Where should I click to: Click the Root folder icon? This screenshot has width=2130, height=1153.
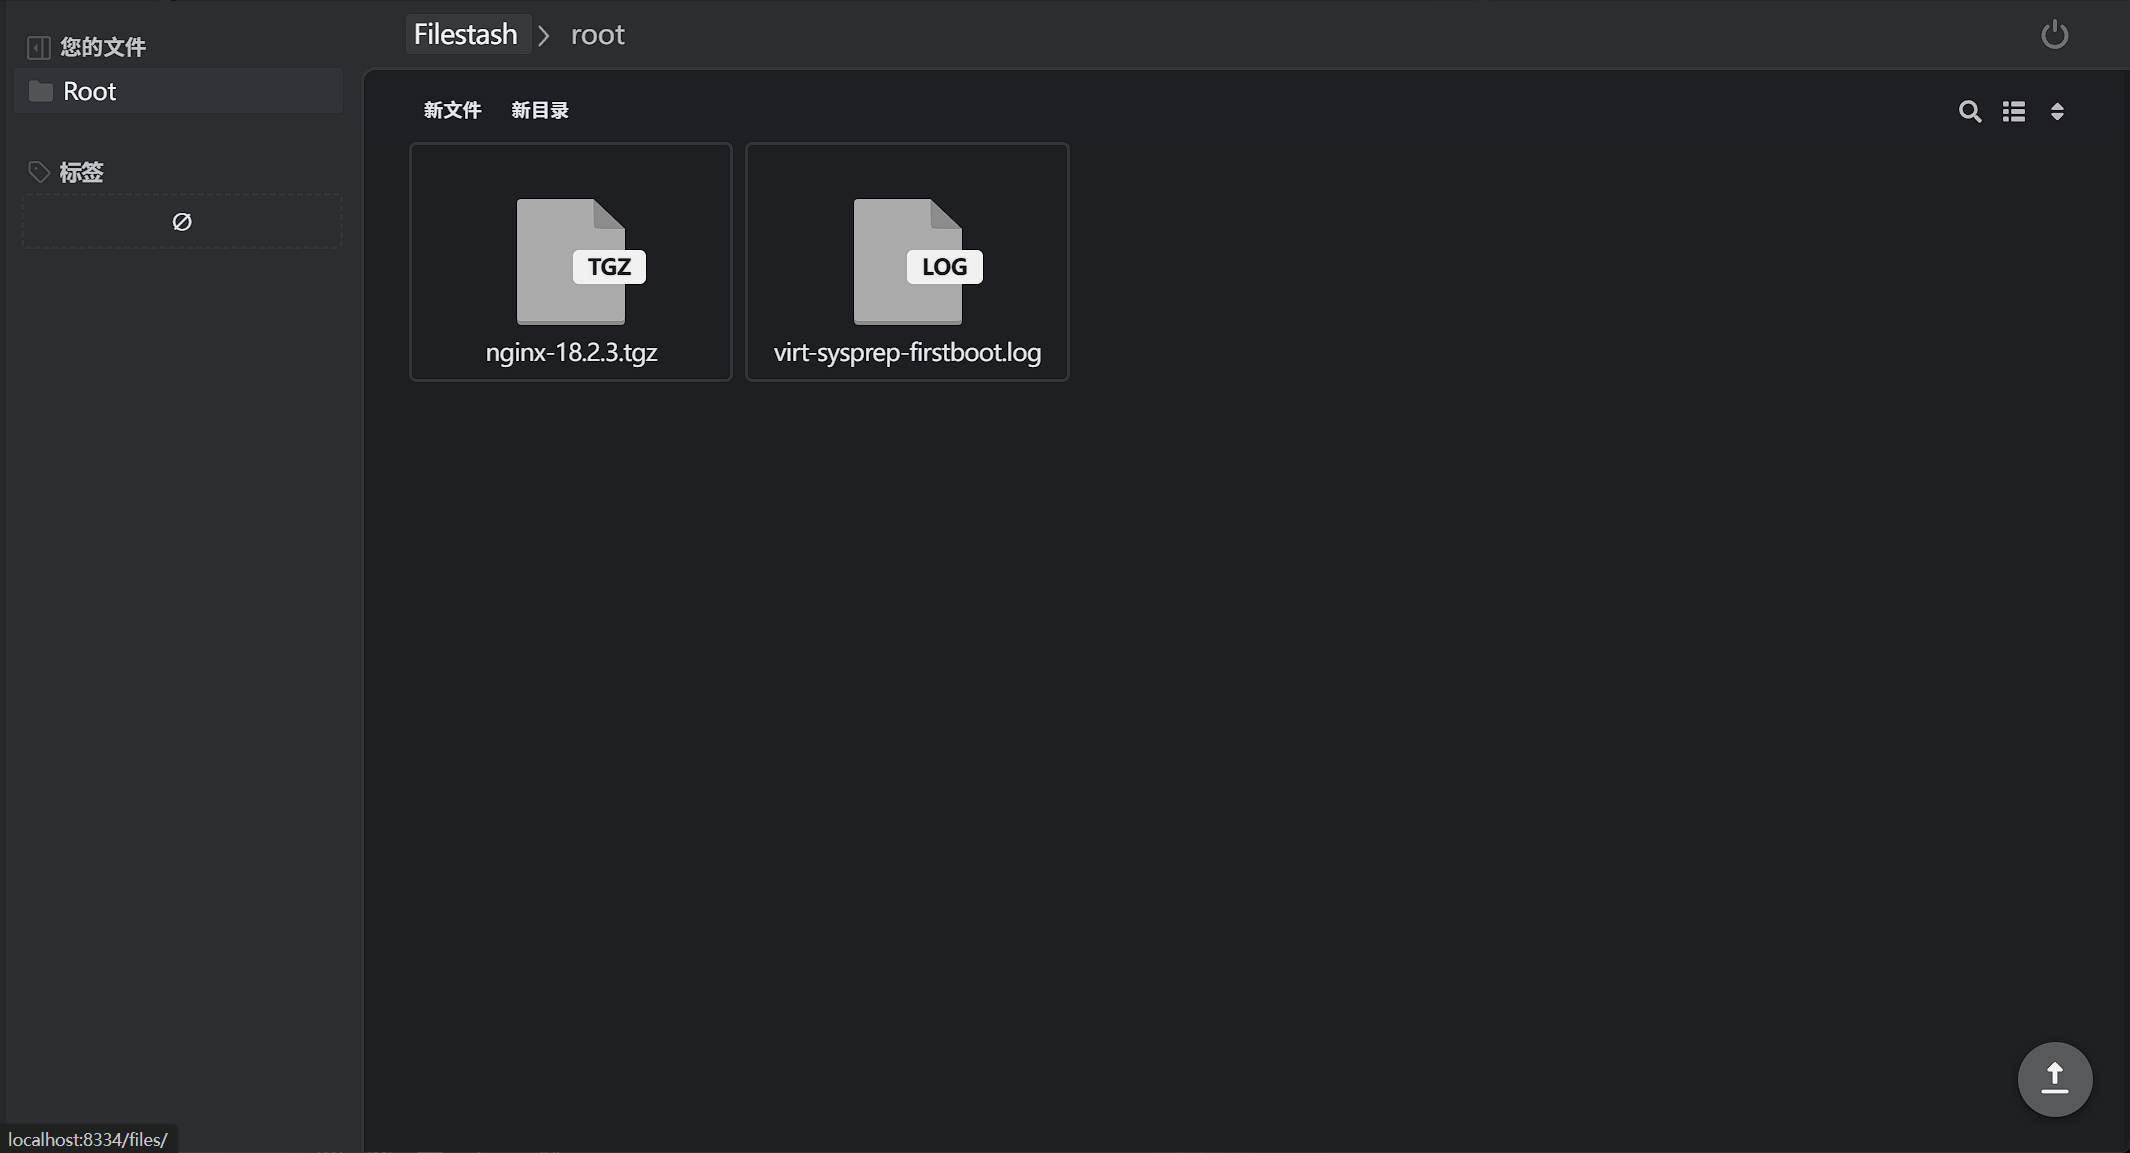[41, 91]
